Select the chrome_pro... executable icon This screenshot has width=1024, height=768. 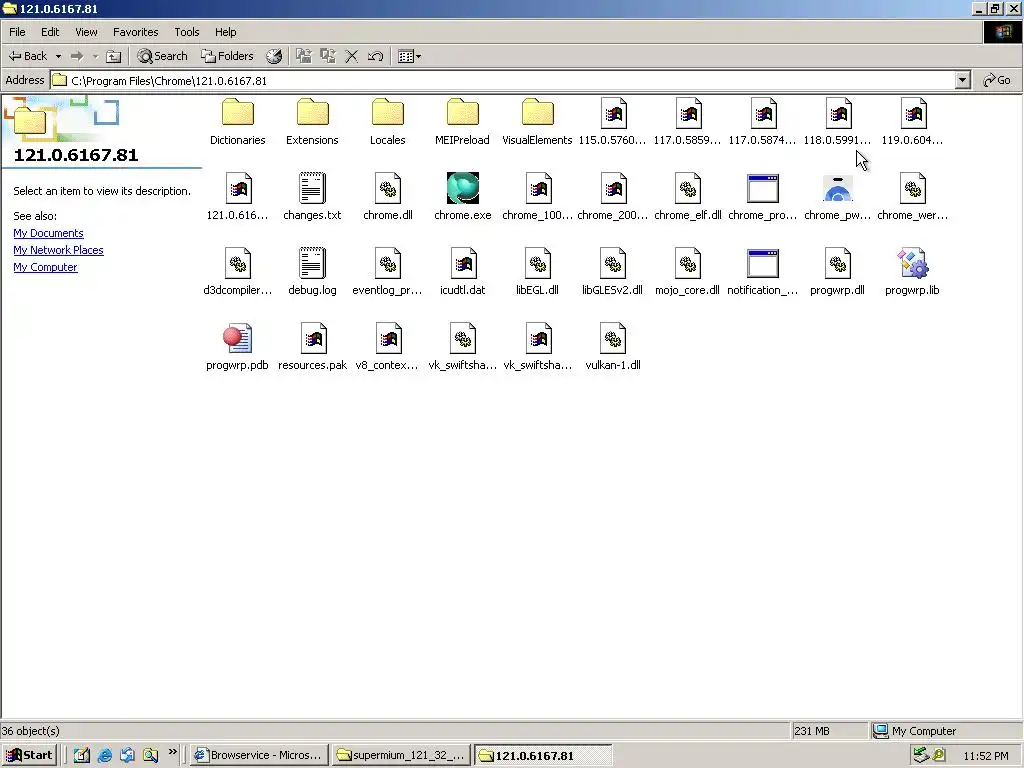[x=763, y=189]
